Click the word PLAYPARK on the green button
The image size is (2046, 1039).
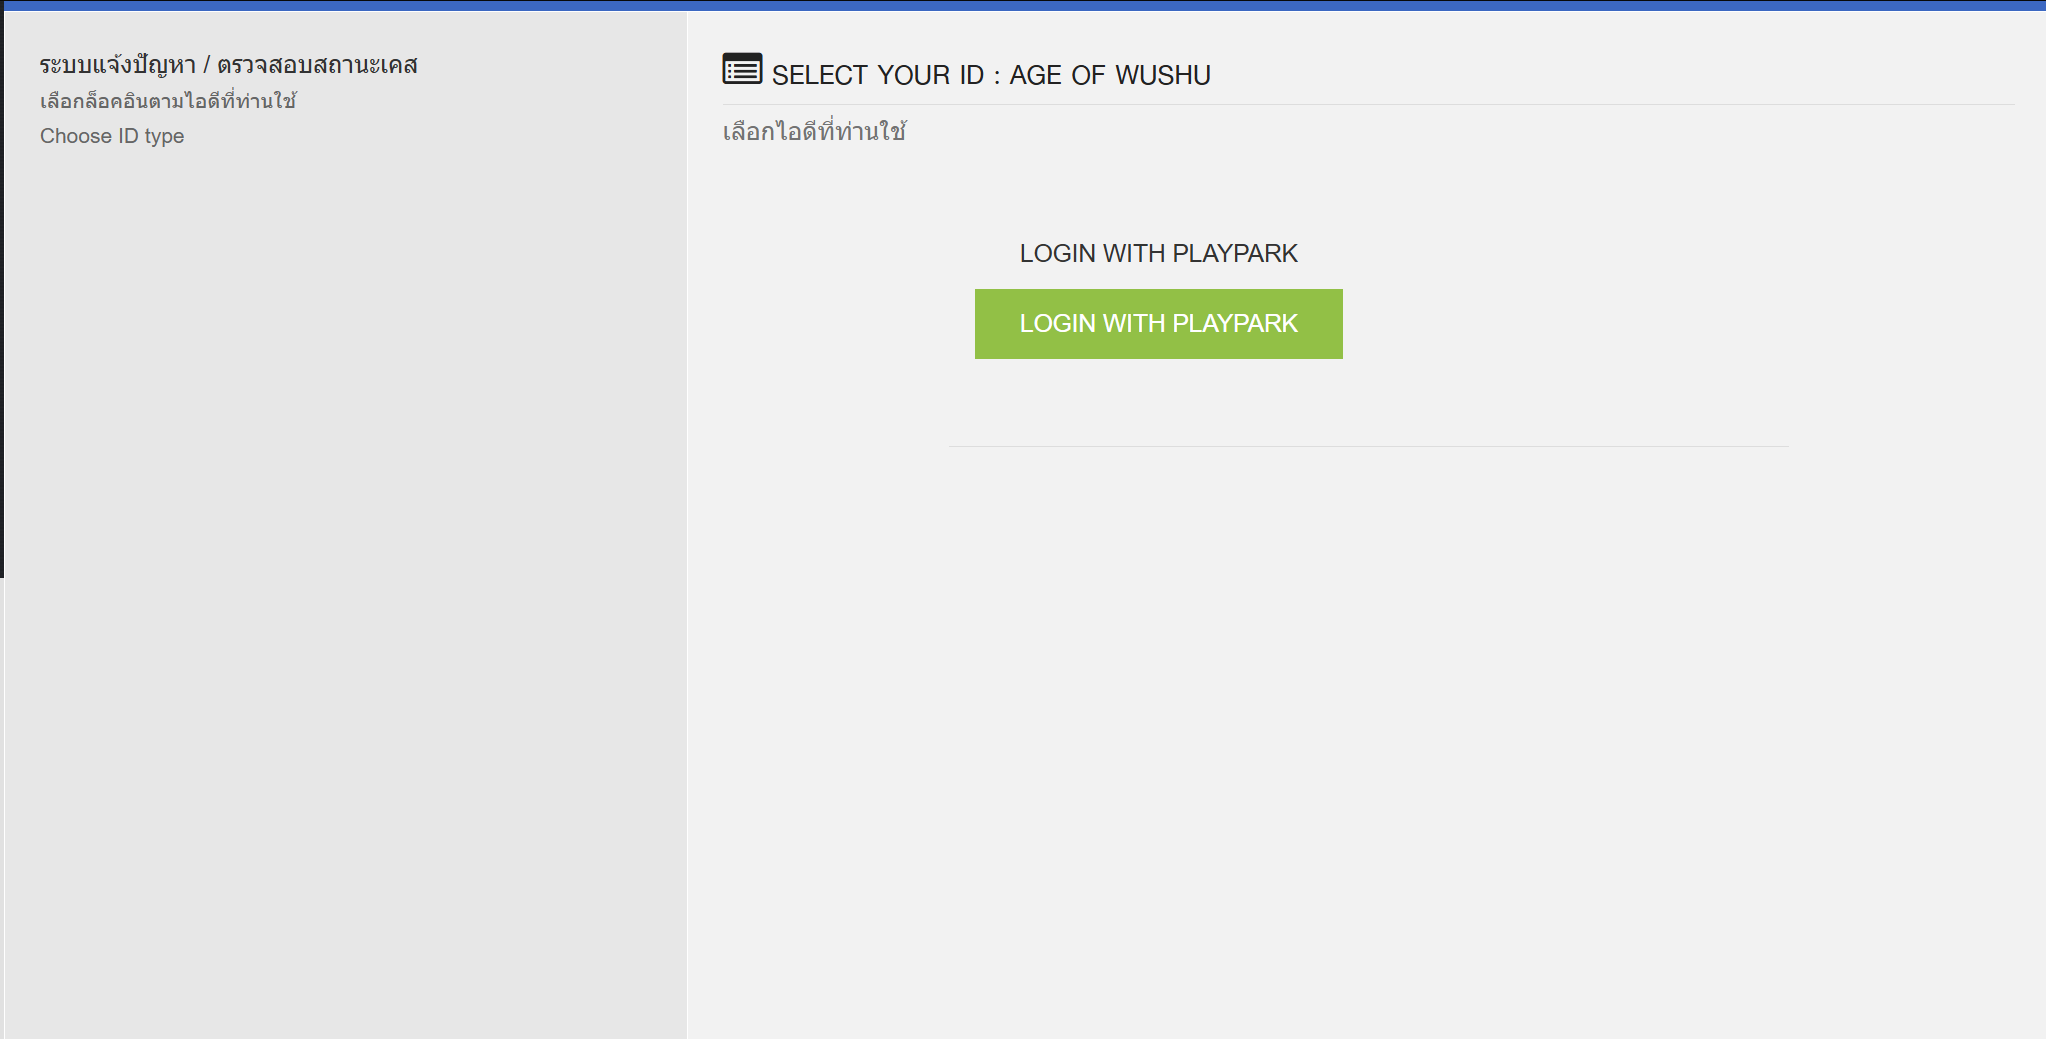click(x=1235, y=324)
